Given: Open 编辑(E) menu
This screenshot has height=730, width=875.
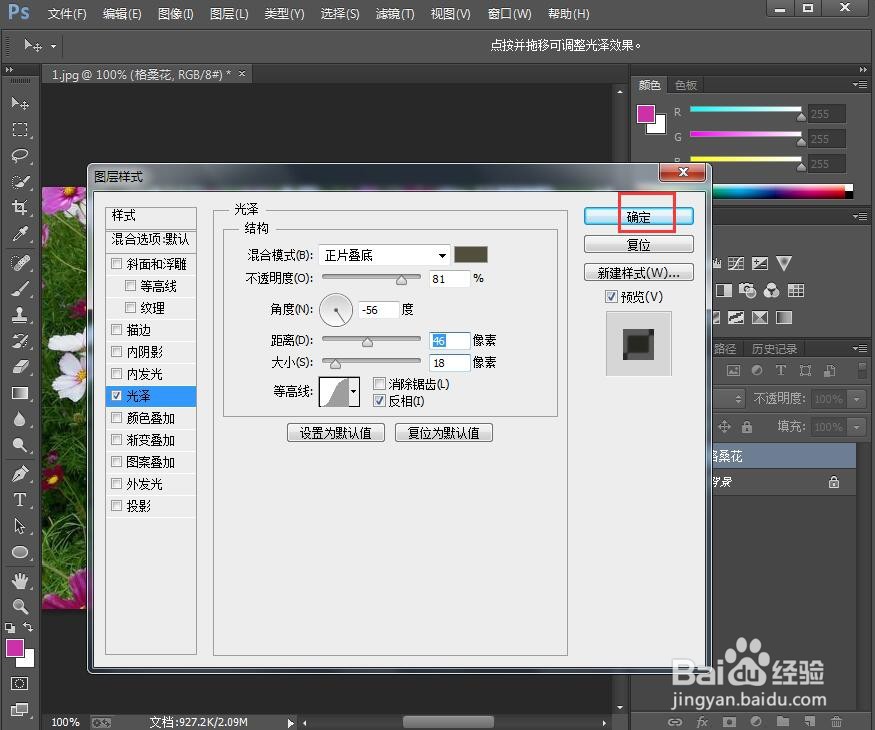Looking at the screenshot, I should [122, 13].
